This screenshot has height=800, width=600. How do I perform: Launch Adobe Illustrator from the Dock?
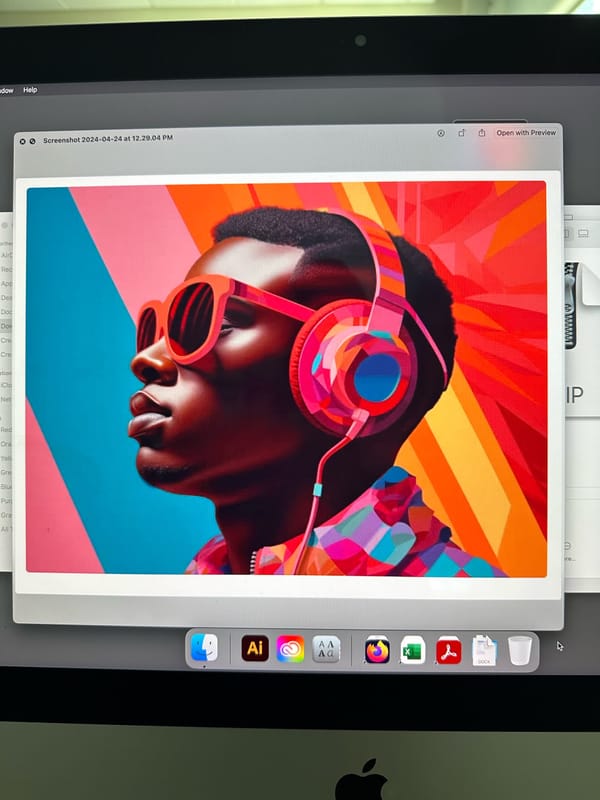(255, 649)
